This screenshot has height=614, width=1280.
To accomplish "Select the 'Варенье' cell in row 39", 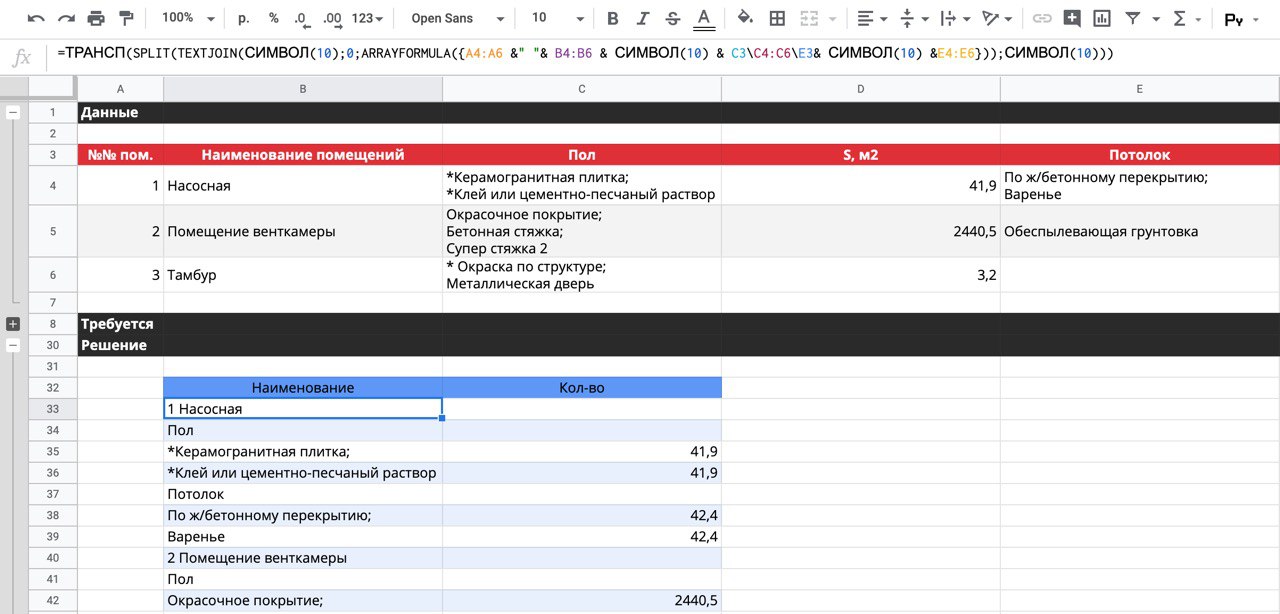I will point(303,536).
